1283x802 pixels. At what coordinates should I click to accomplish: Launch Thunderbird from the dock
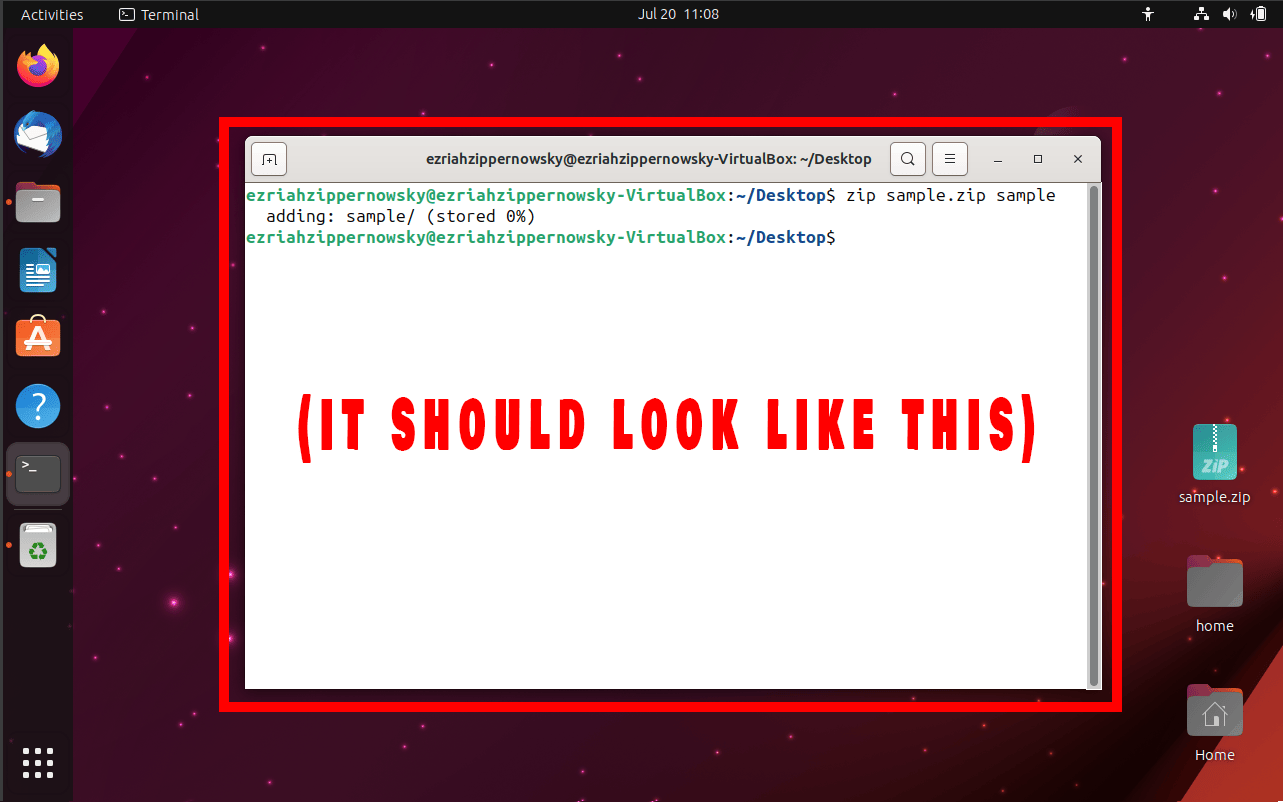37,133
